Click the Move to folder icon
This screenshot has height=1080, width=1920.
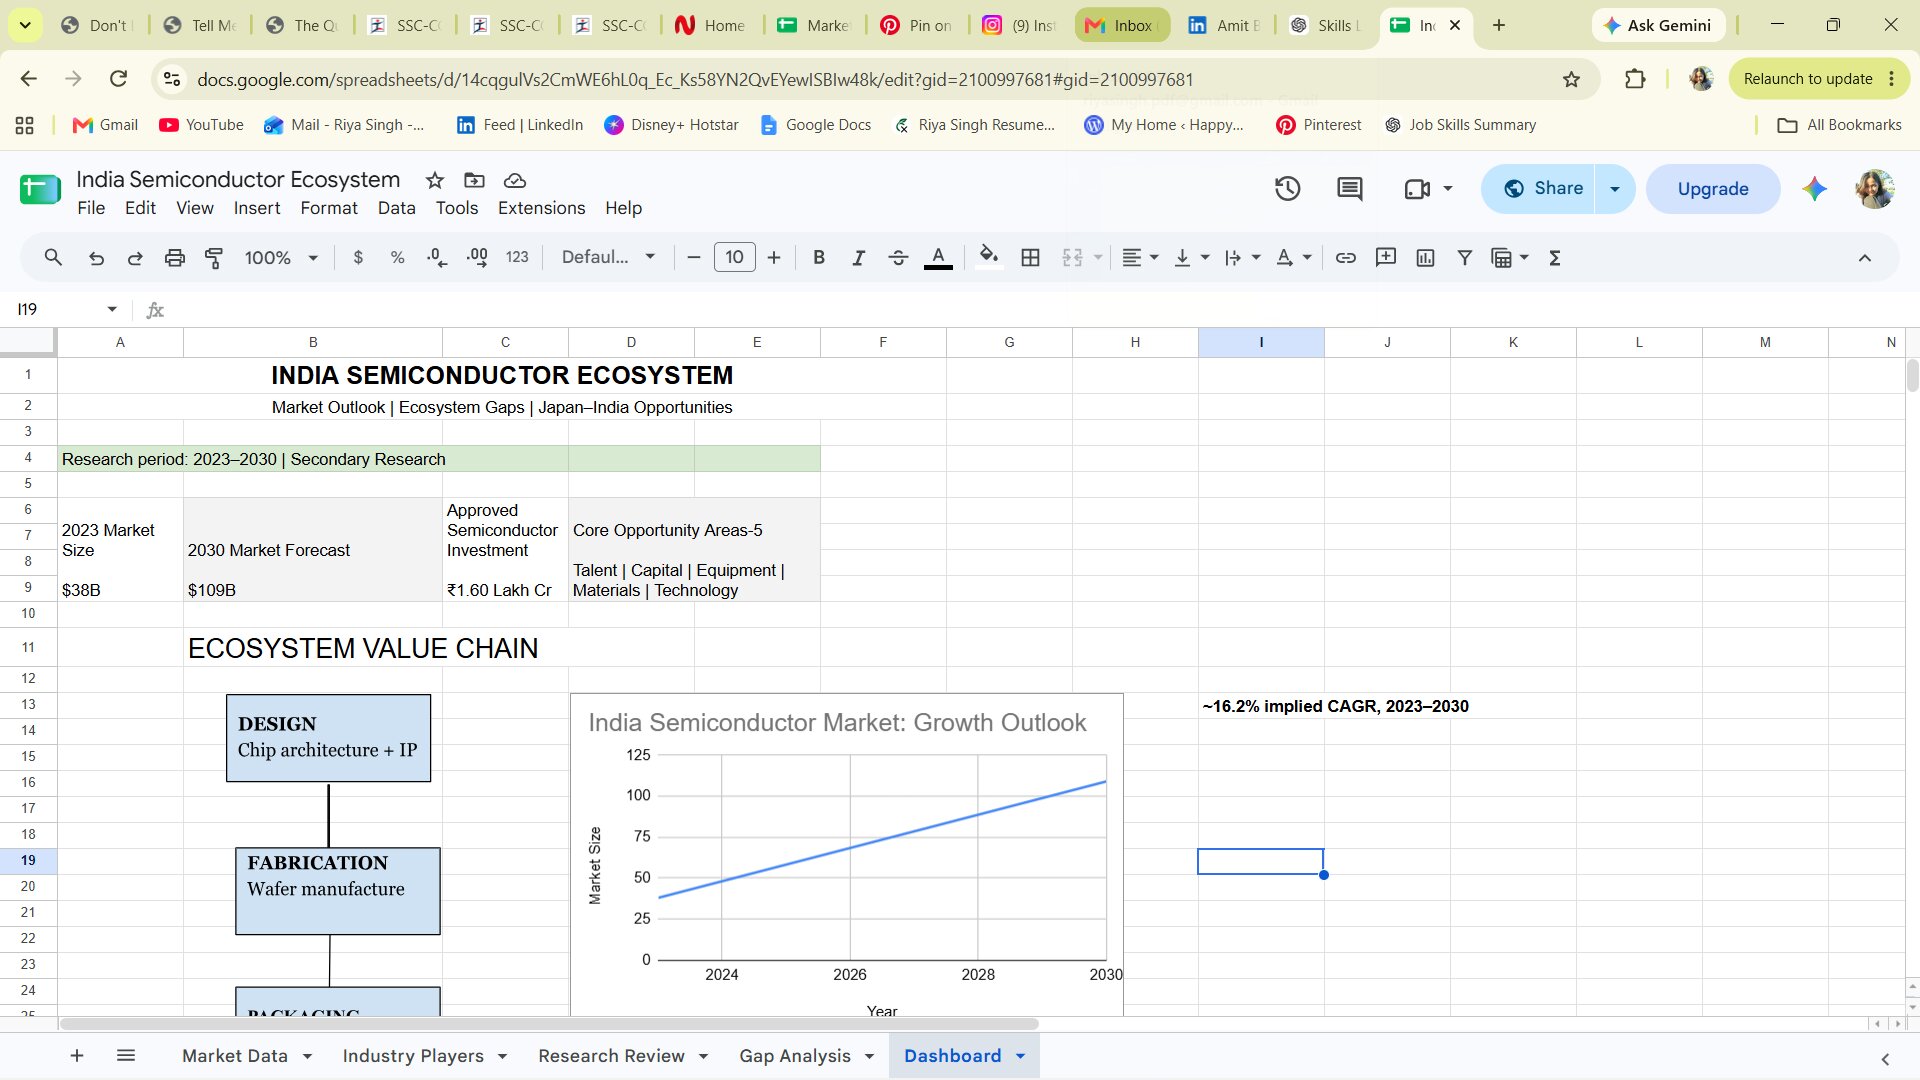[x=475, y=180]
